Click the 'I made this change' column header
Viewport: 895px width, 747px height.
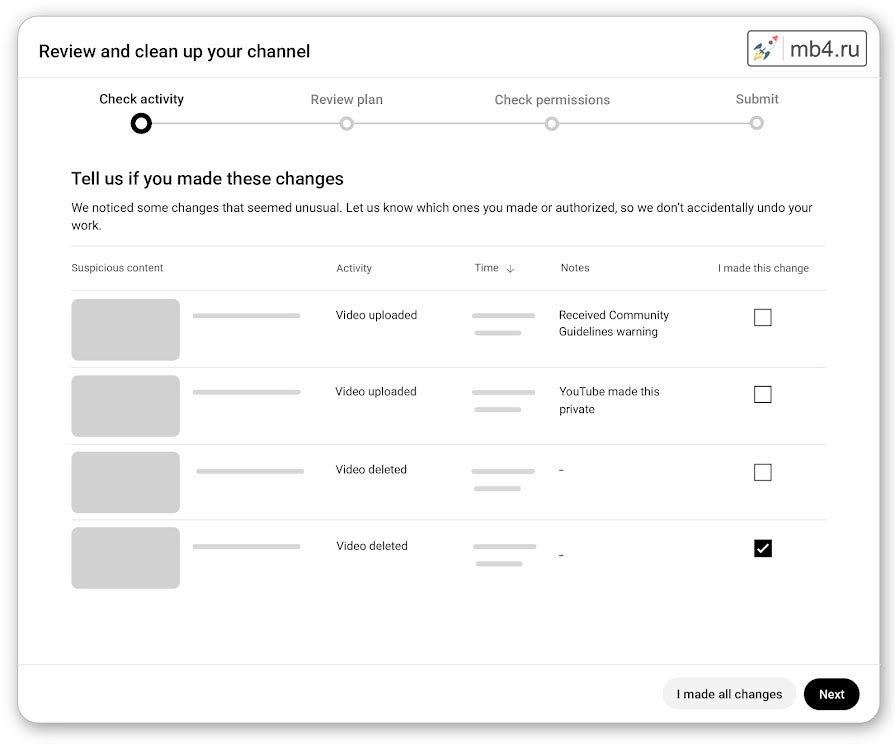(763, 268)
